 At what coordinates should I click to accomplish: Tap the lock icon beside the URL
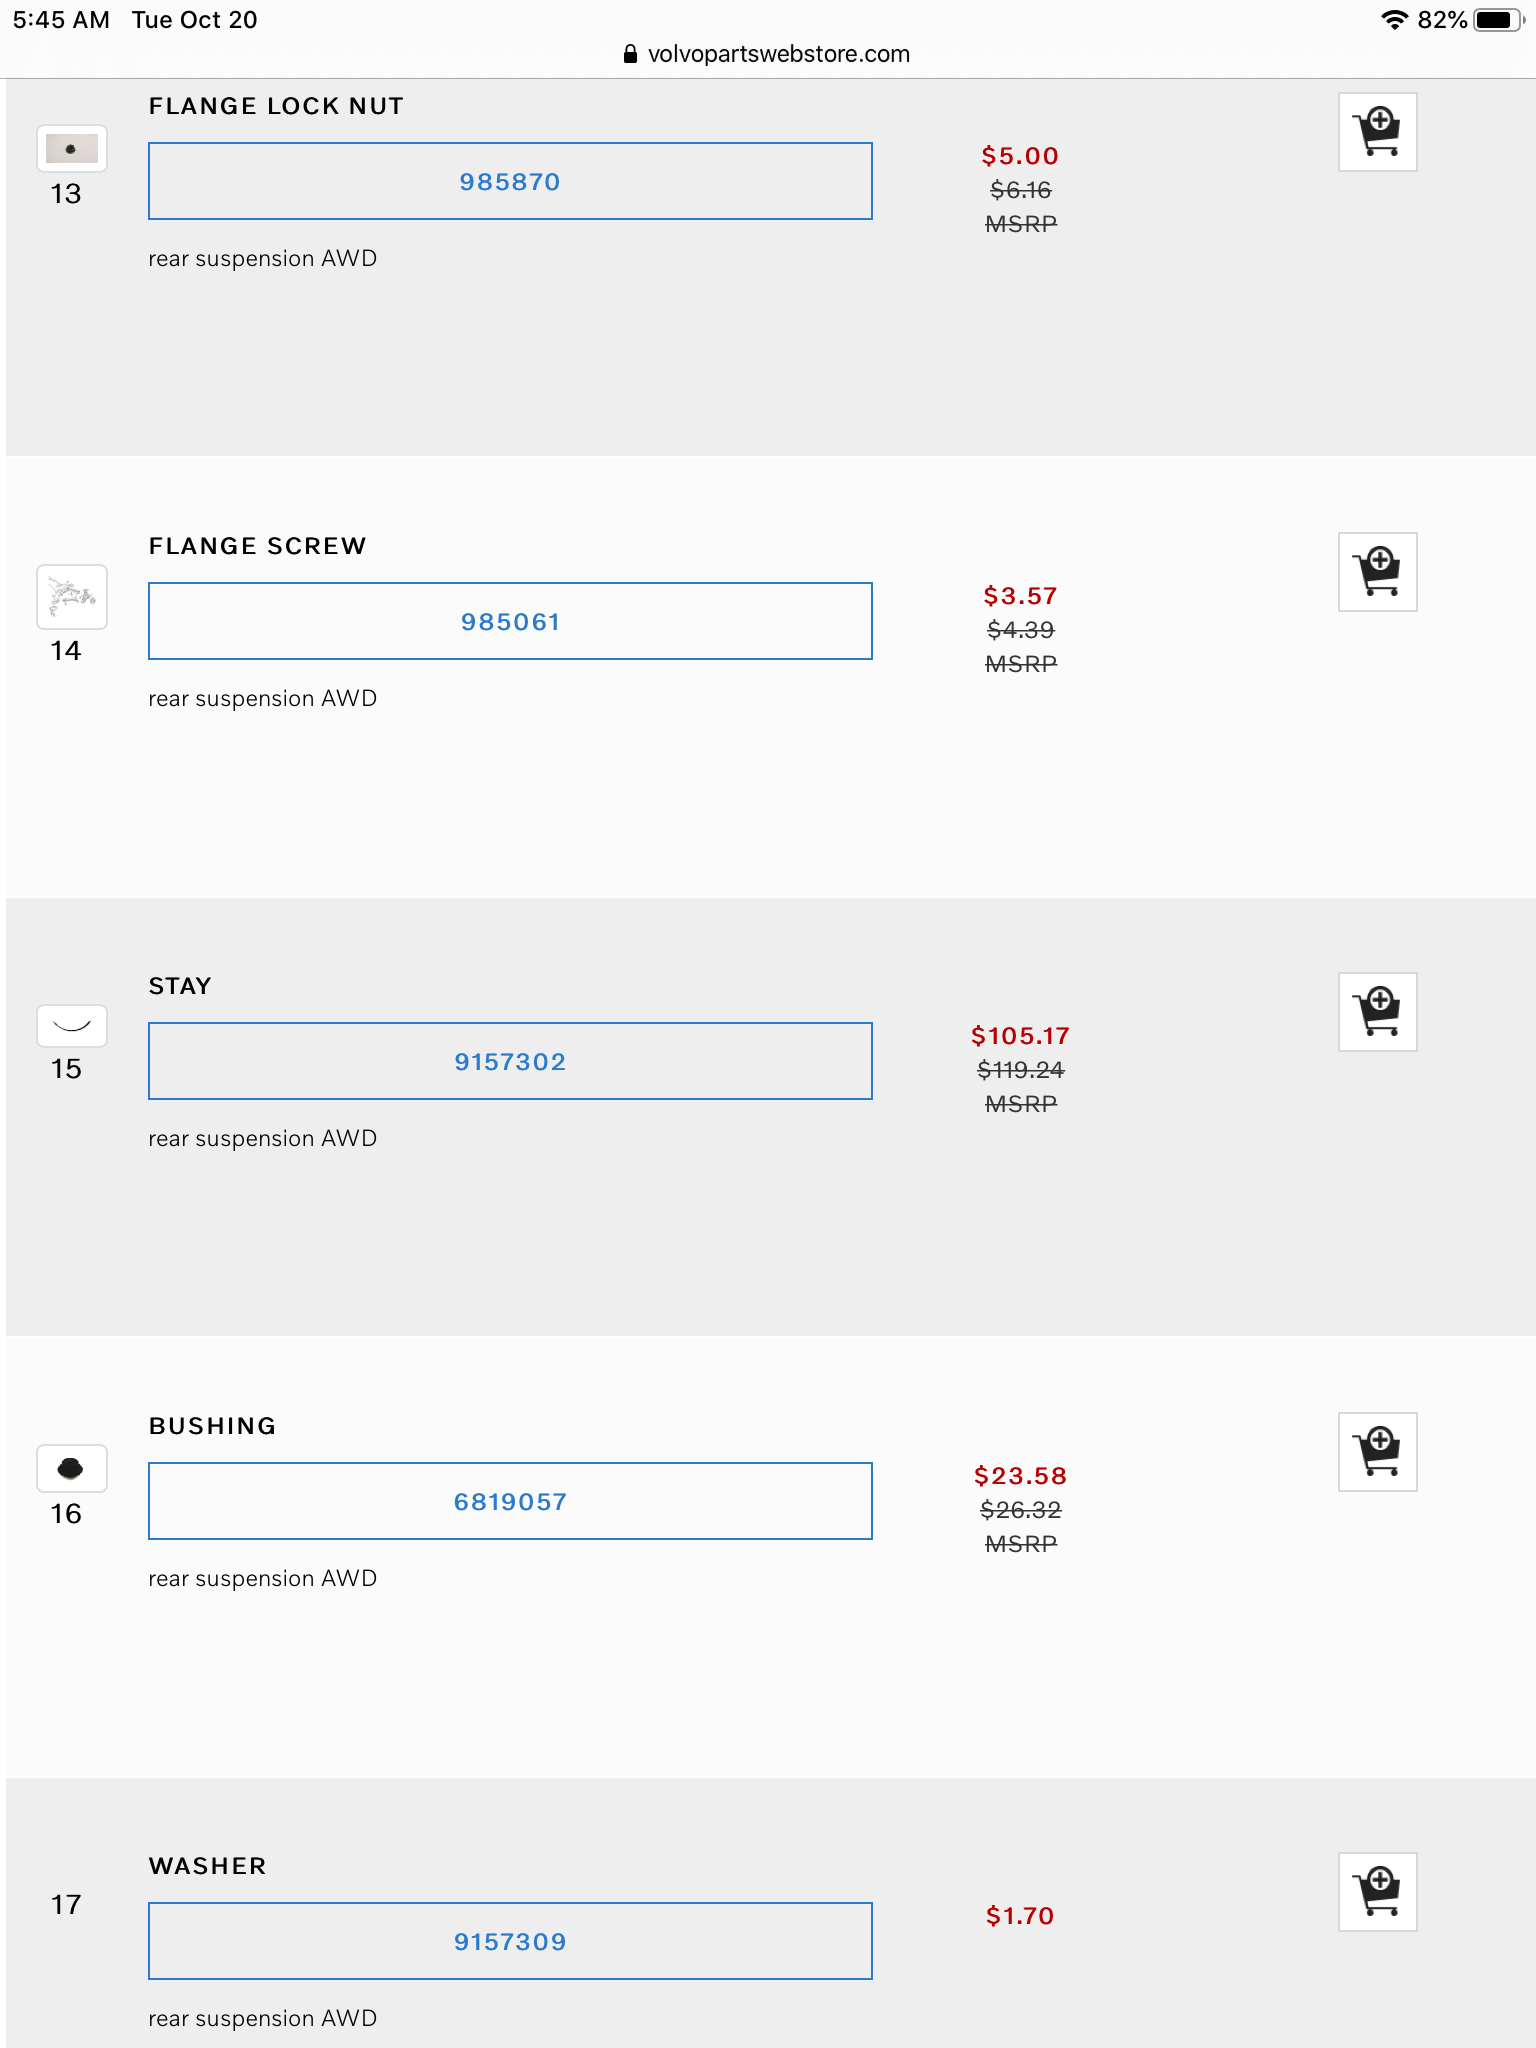click(x=630, y=54)
